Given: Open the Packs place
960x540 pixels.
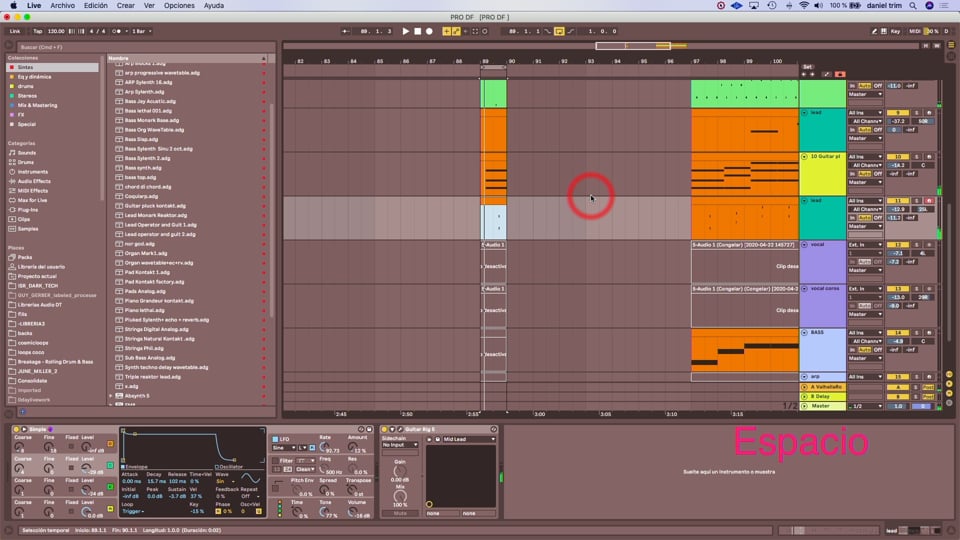Looking at the screenshot, I should point(24,257).
